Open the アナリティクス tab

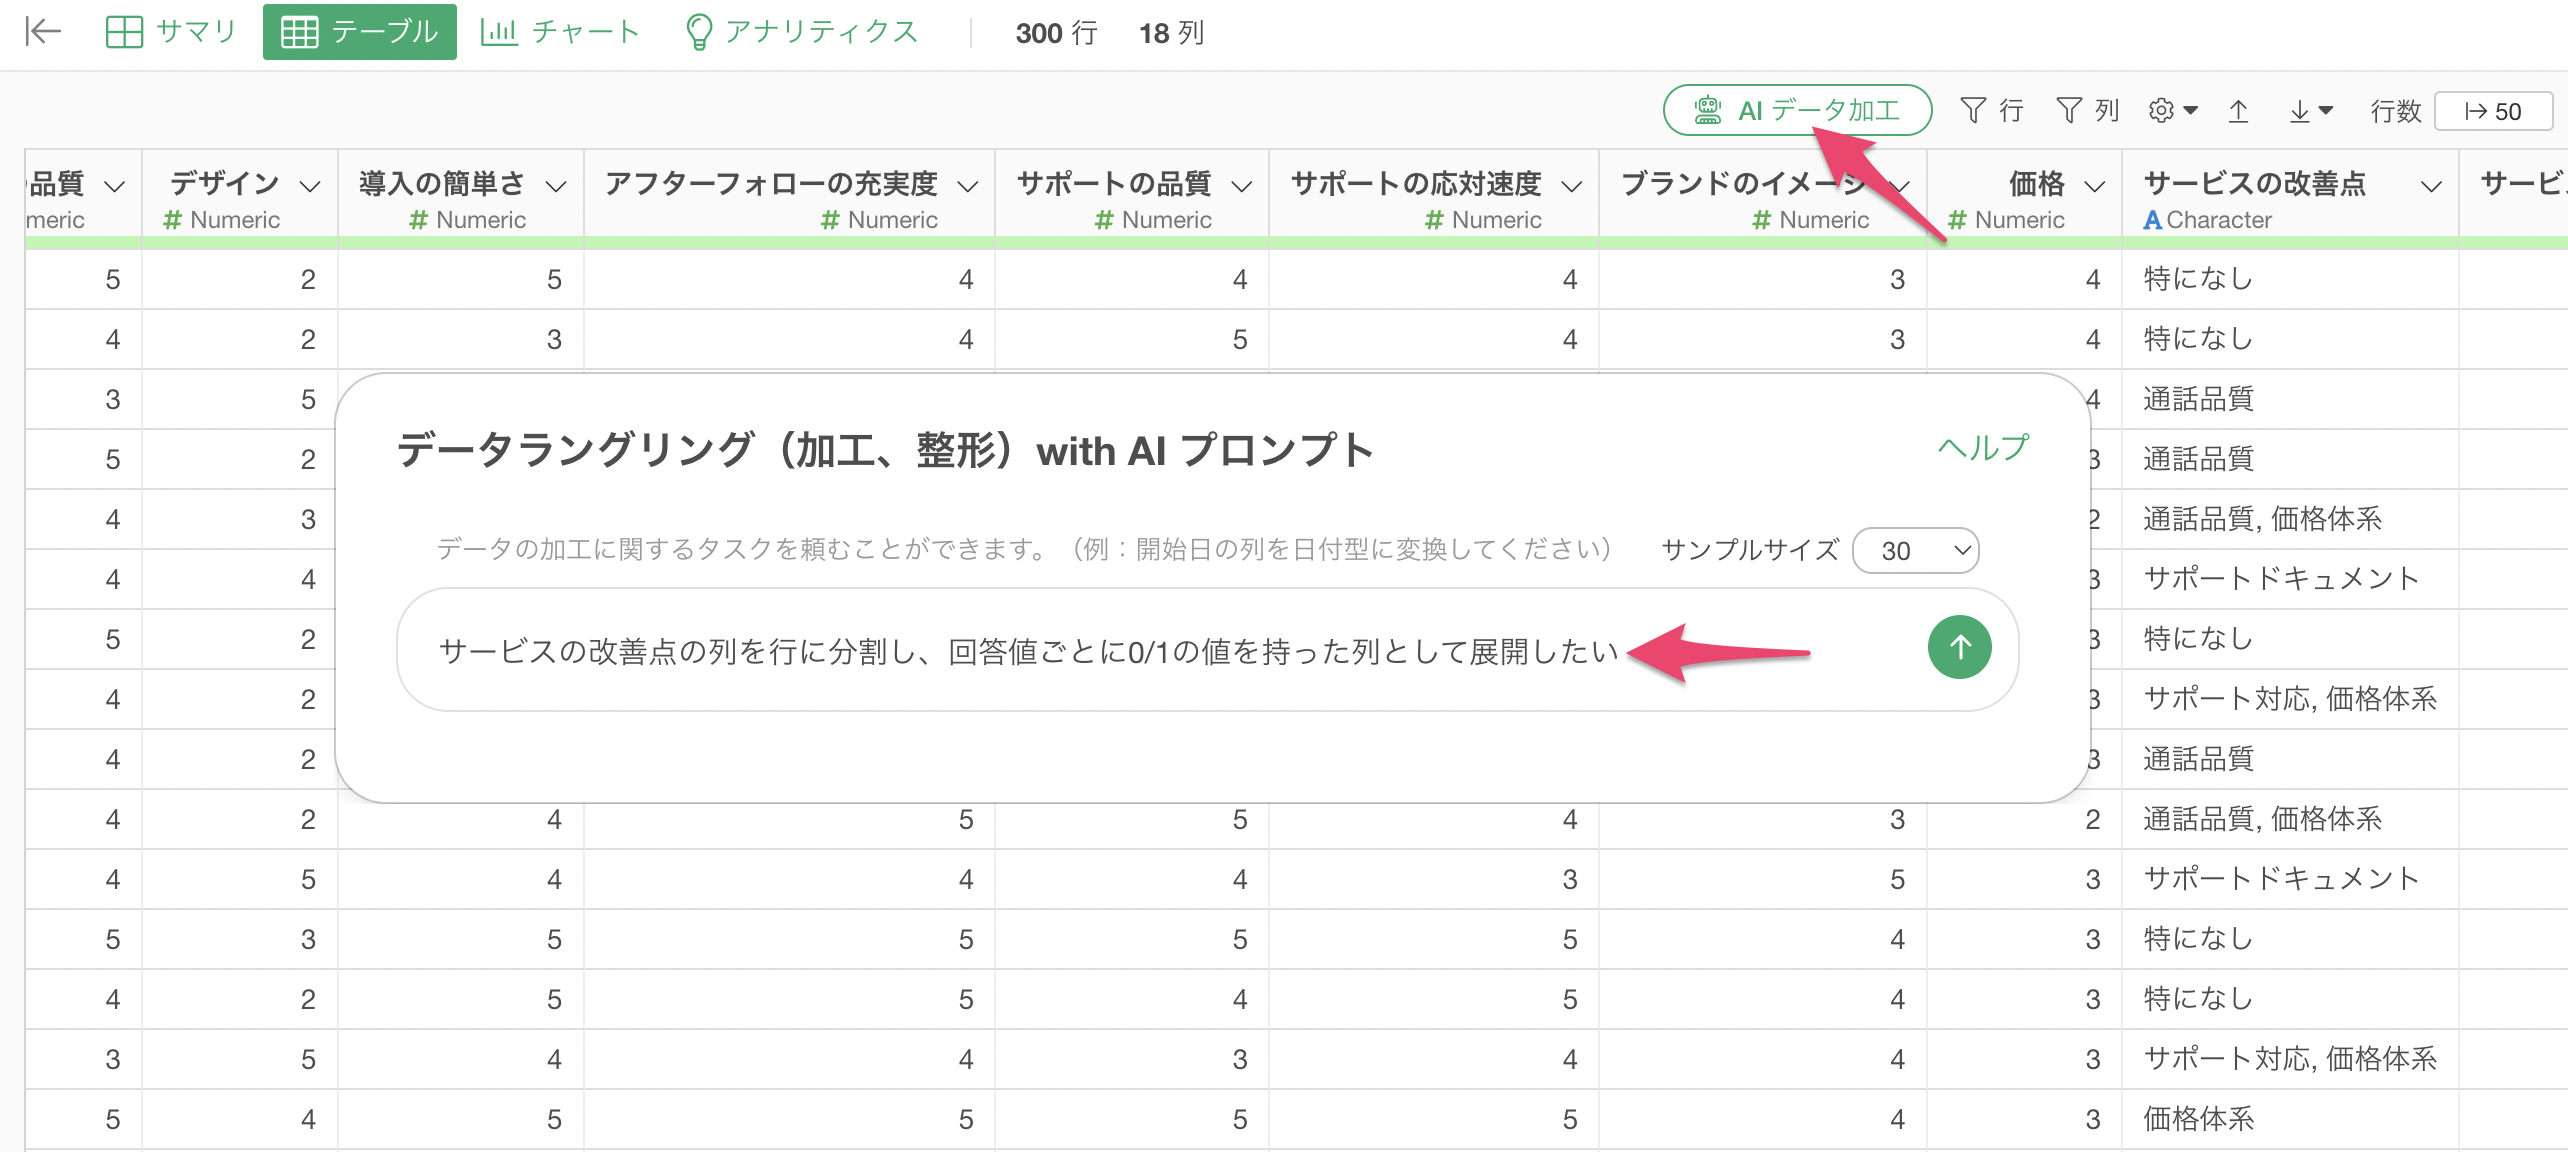tap(801, 32)
